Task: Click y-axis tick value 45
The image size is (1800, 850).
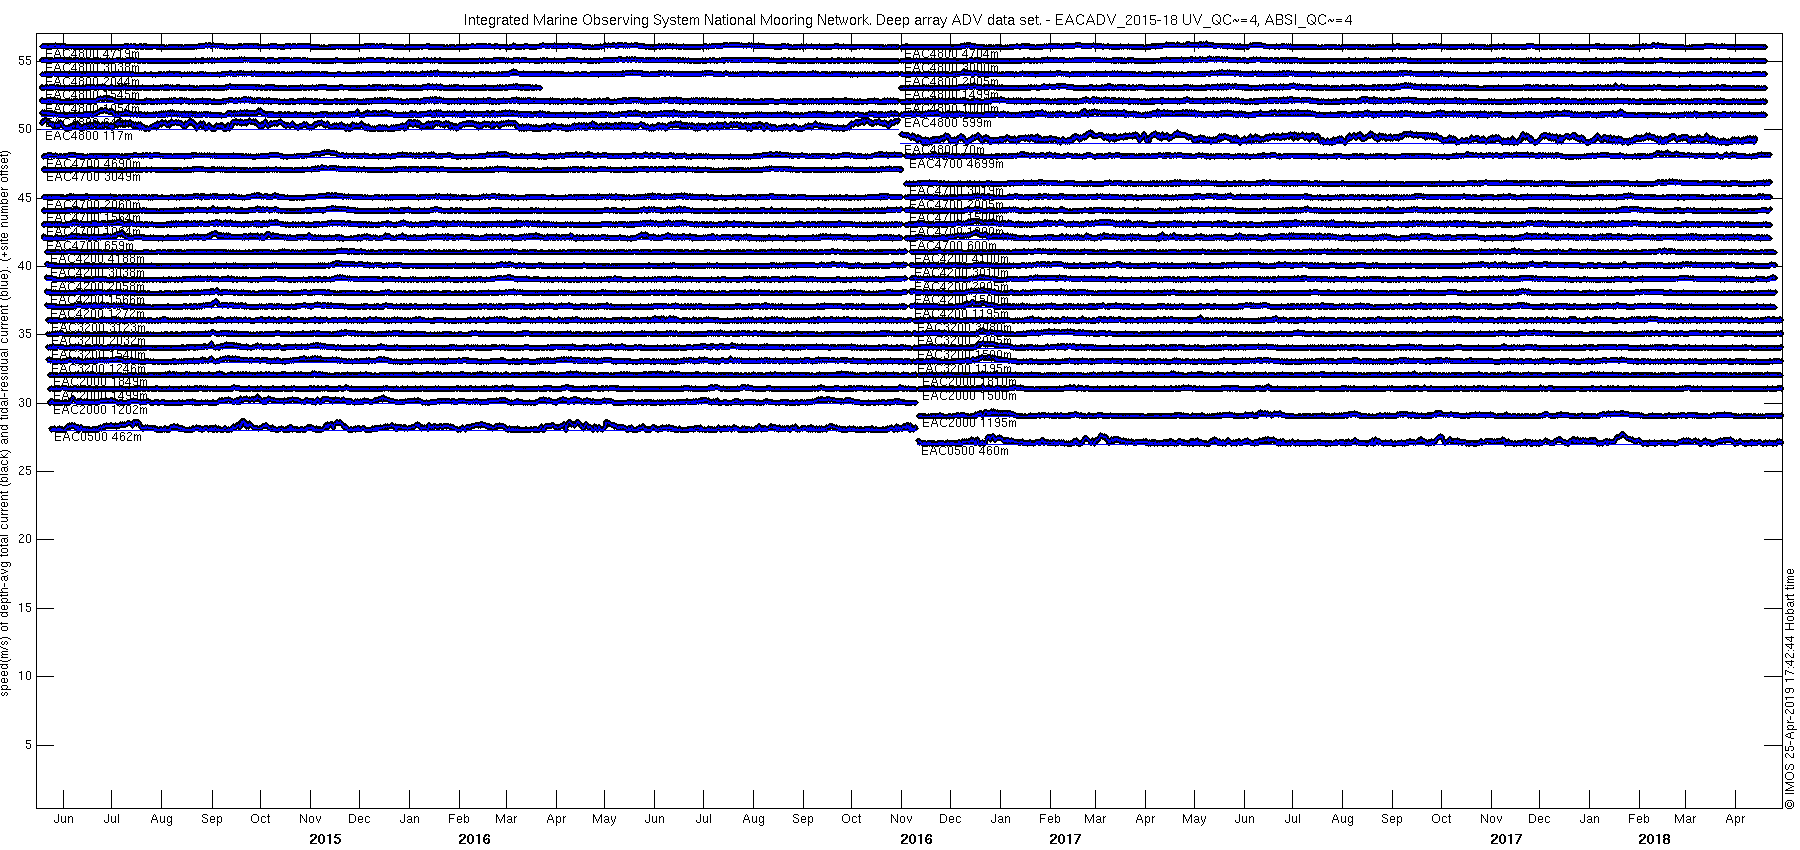Action: coord(25,197)
